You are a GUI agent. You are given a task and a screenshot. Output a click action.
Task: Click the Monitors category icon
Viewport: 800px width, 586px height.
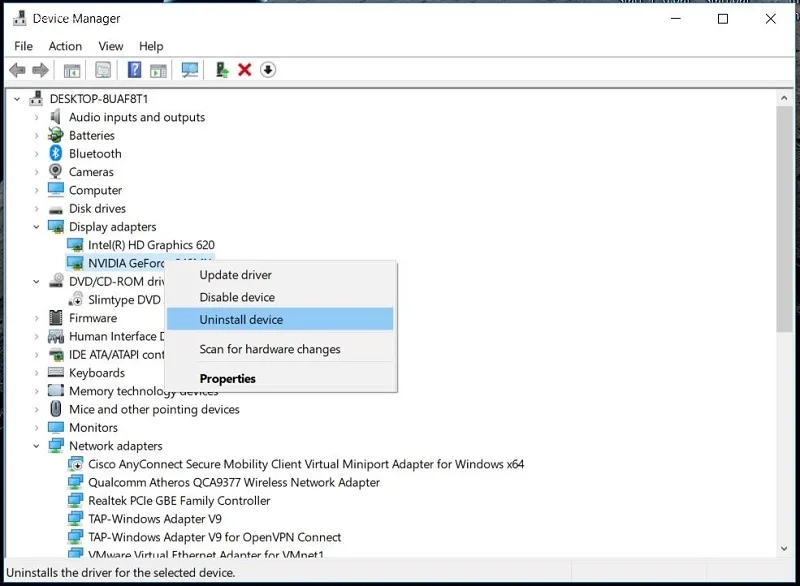[x=56, y=427]
